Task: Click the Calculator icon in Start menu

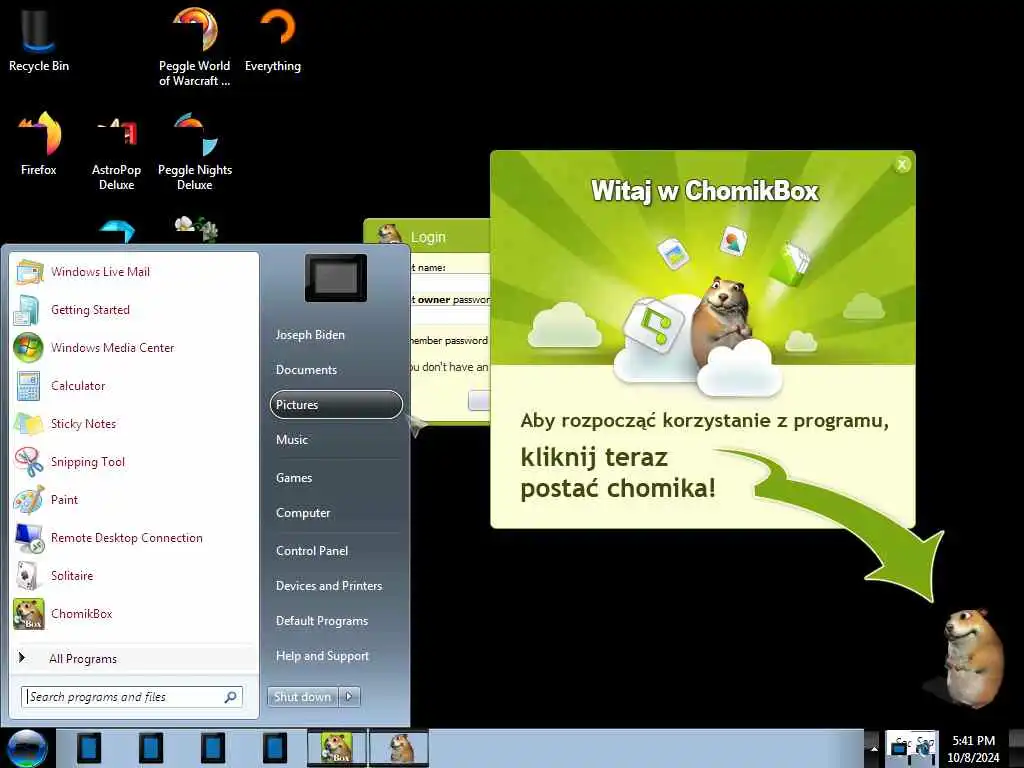Action: point(28,386)
